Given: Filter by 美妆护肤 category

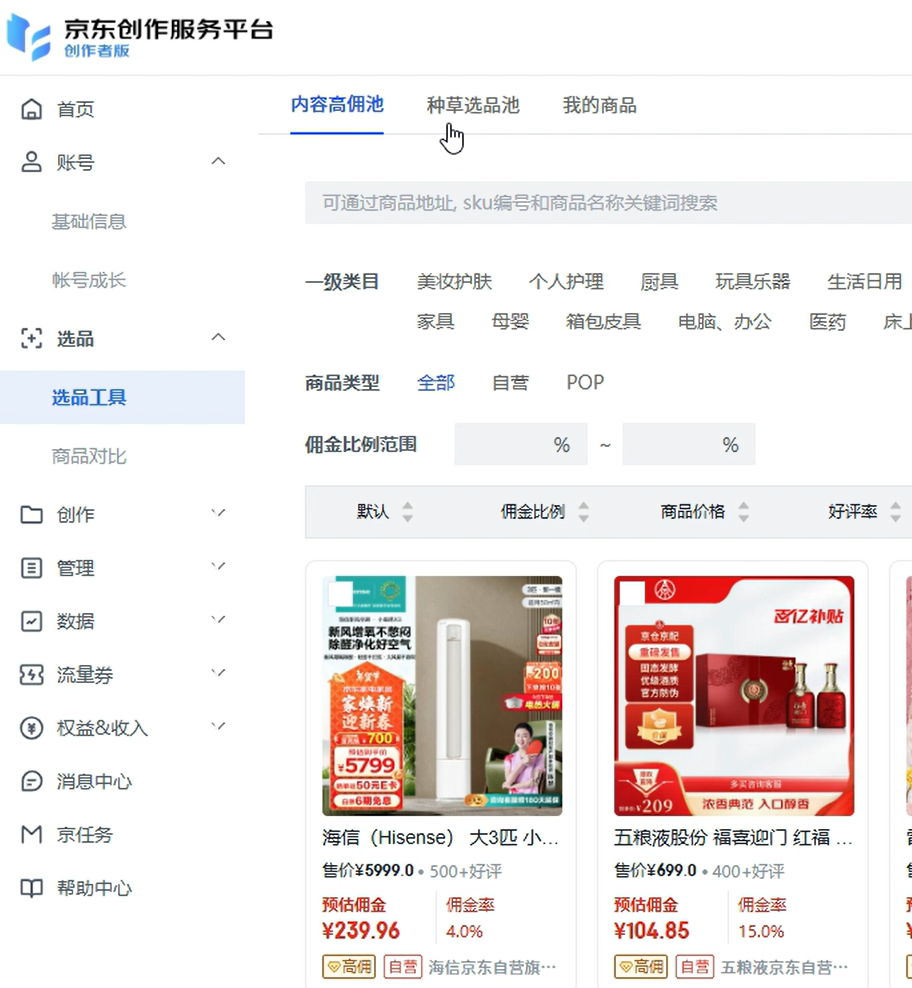Looking at the screenshot, I should [x=454, y=281].
